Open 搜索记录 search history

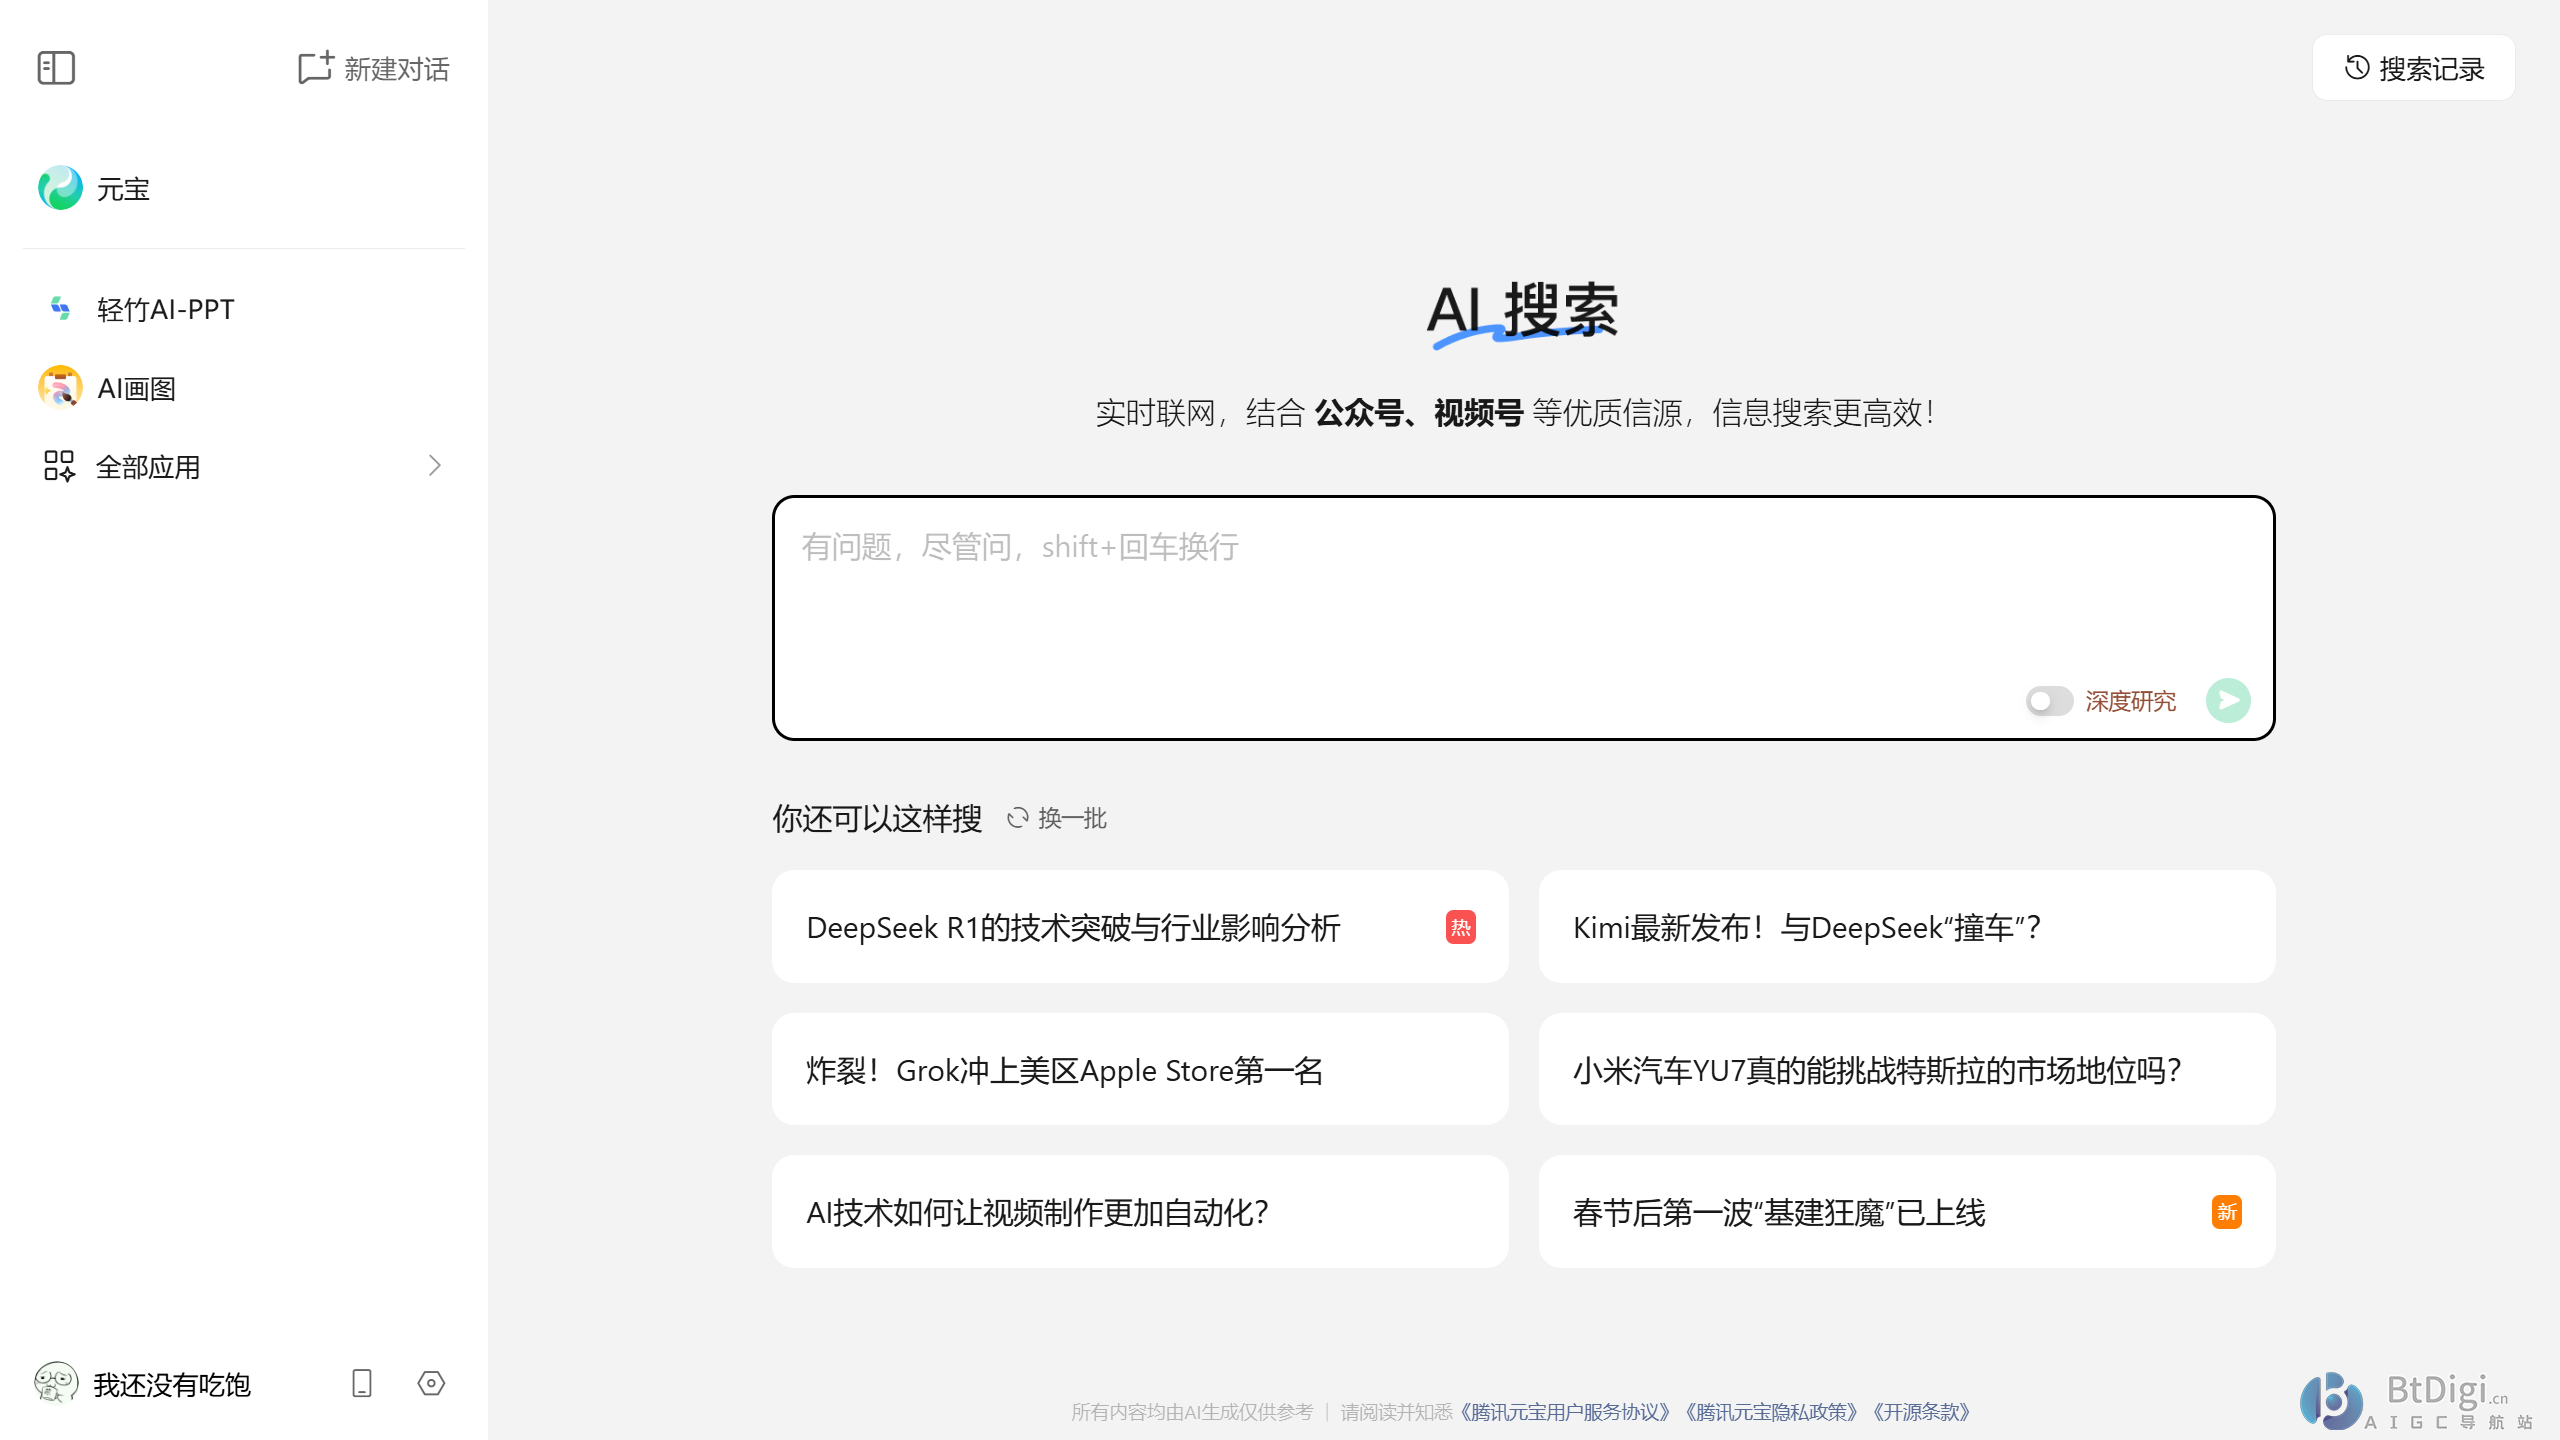click(2413, 67)
